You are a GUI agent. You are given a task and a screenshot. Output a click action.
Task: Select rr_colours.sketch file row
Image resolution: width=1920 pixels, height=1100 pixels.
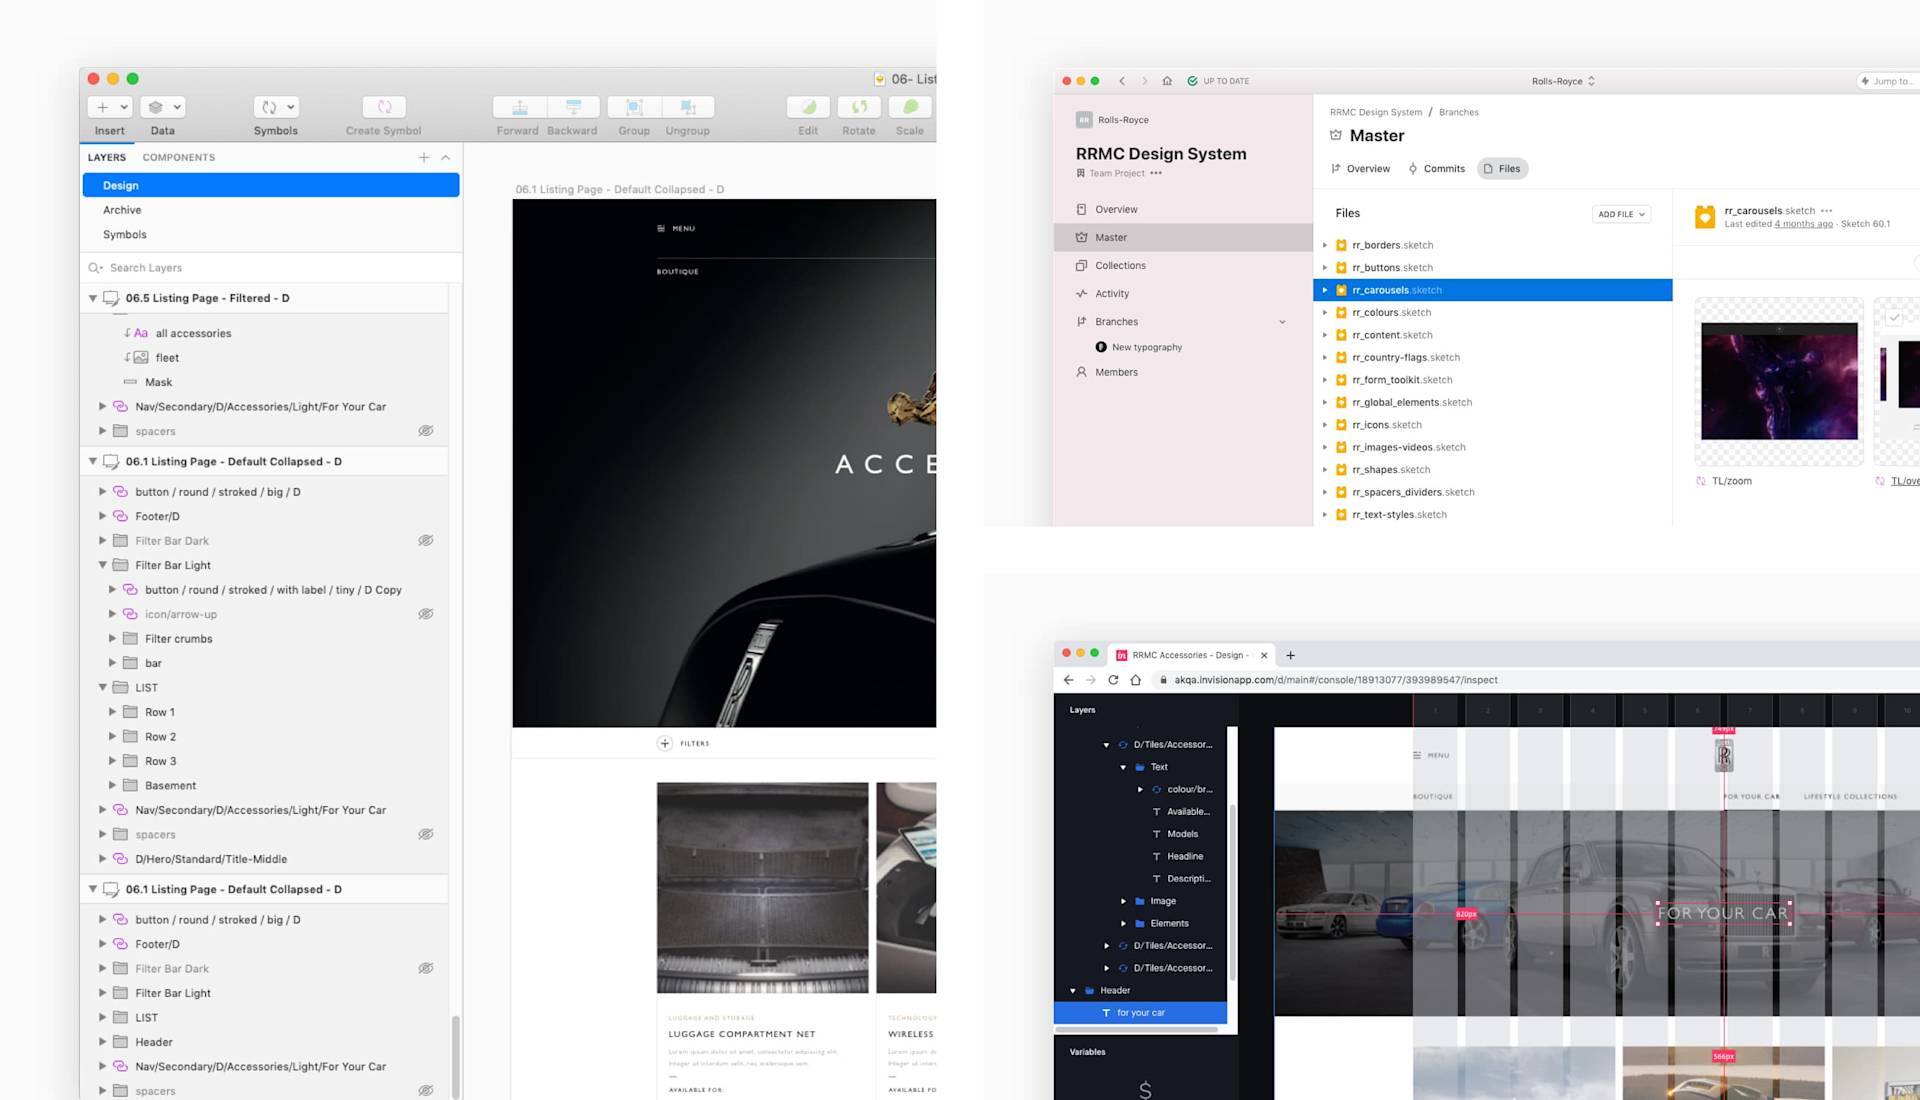[1492, 313]
